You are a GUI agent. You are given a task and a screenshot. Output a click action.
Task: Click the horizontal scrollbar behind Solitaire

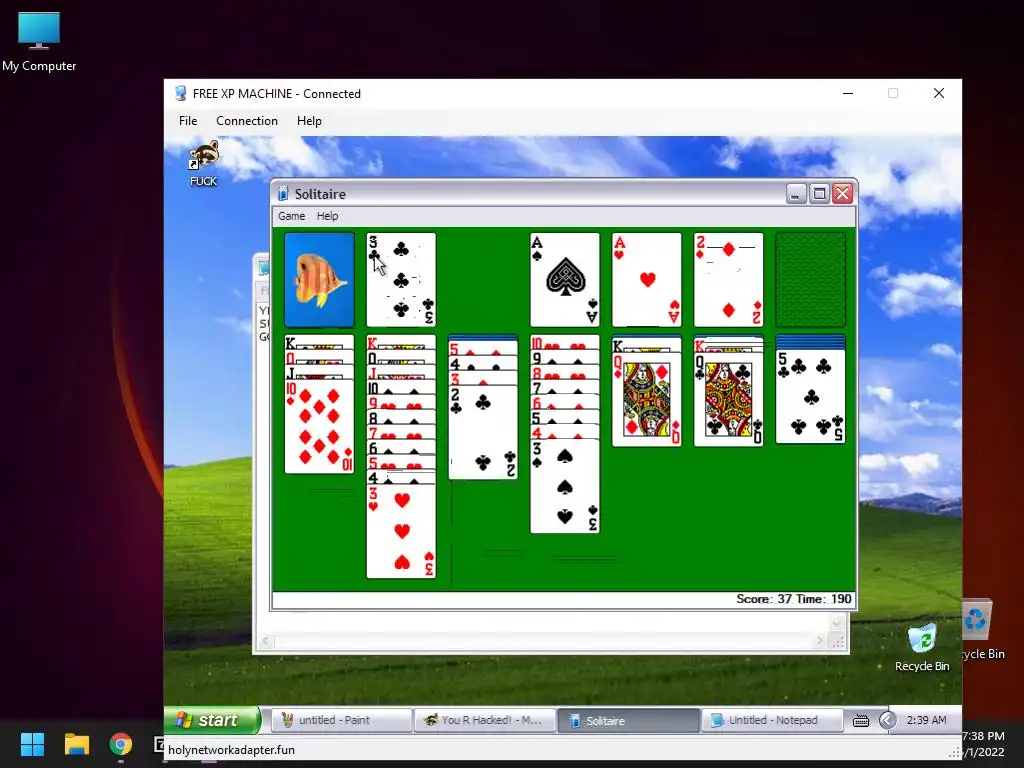(x=542, y=641)
